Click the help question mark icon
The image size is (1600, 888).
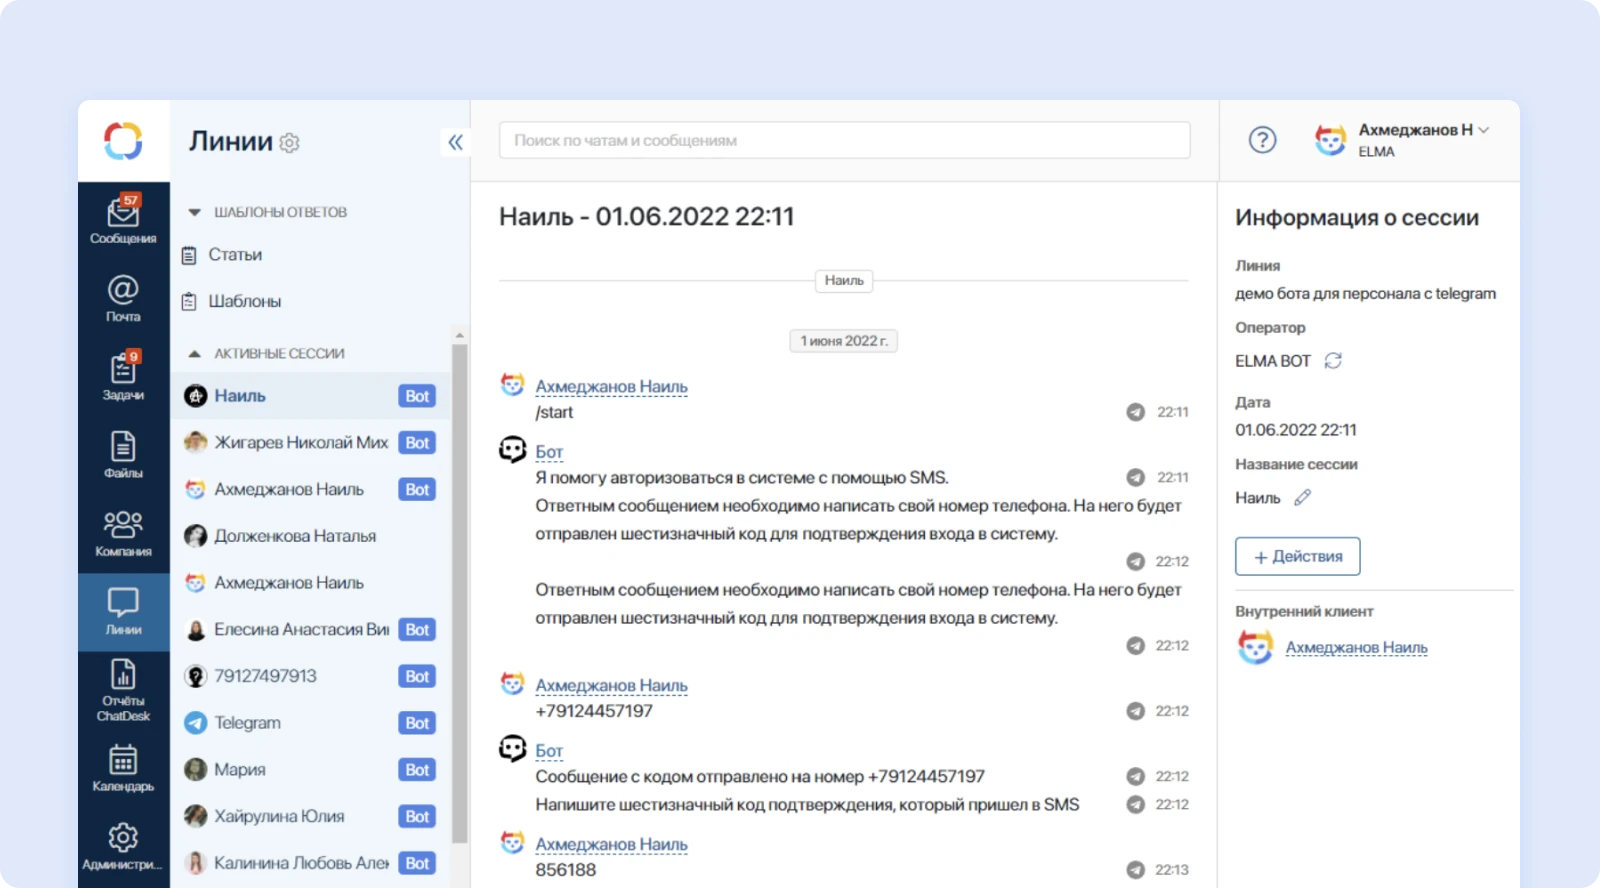(x=1262, y=140)
